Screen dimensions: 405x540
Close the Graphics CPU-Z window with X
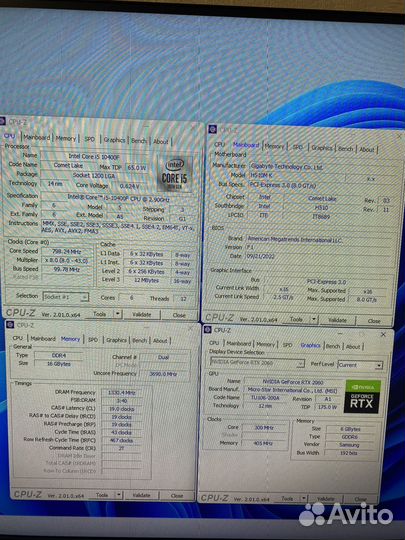(x=383, y=334)
